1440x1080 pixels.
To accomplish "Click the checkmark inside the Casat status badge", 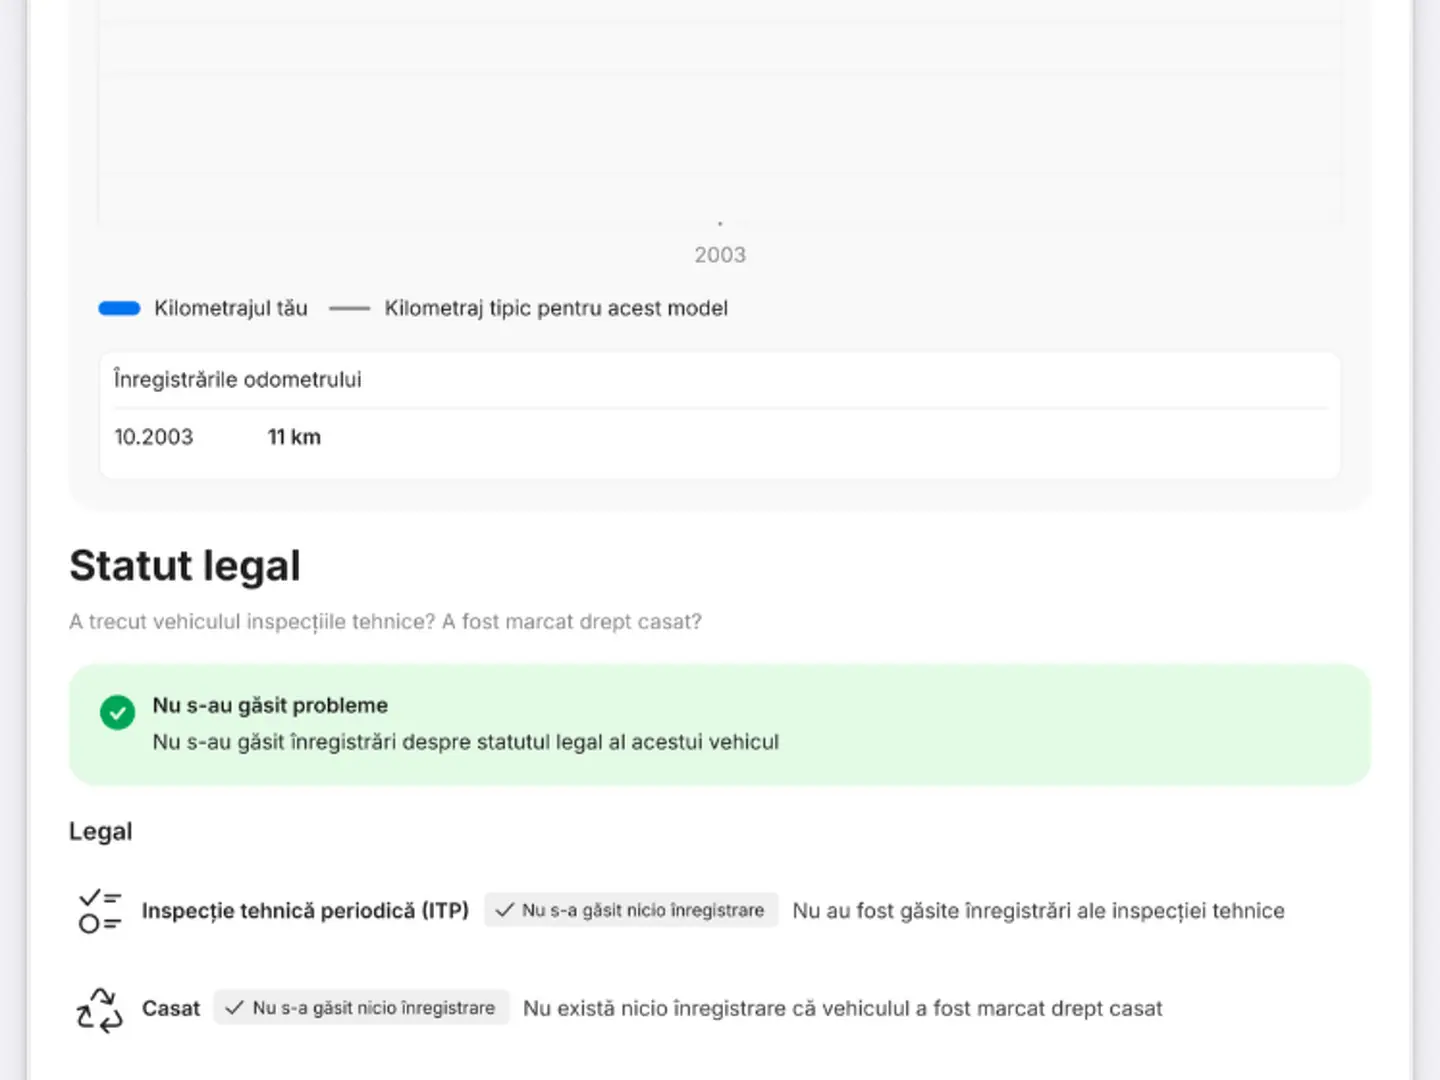I will tap(234, 1008).
